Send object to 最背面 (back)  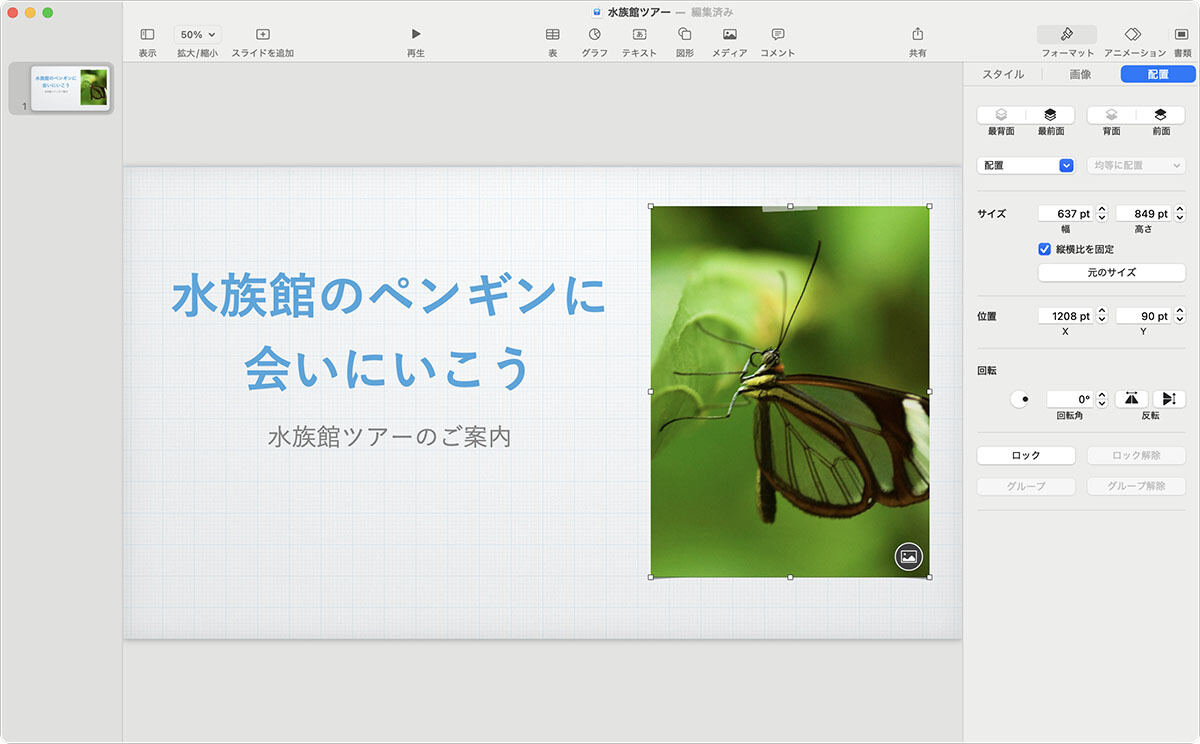coord(1001,115)
